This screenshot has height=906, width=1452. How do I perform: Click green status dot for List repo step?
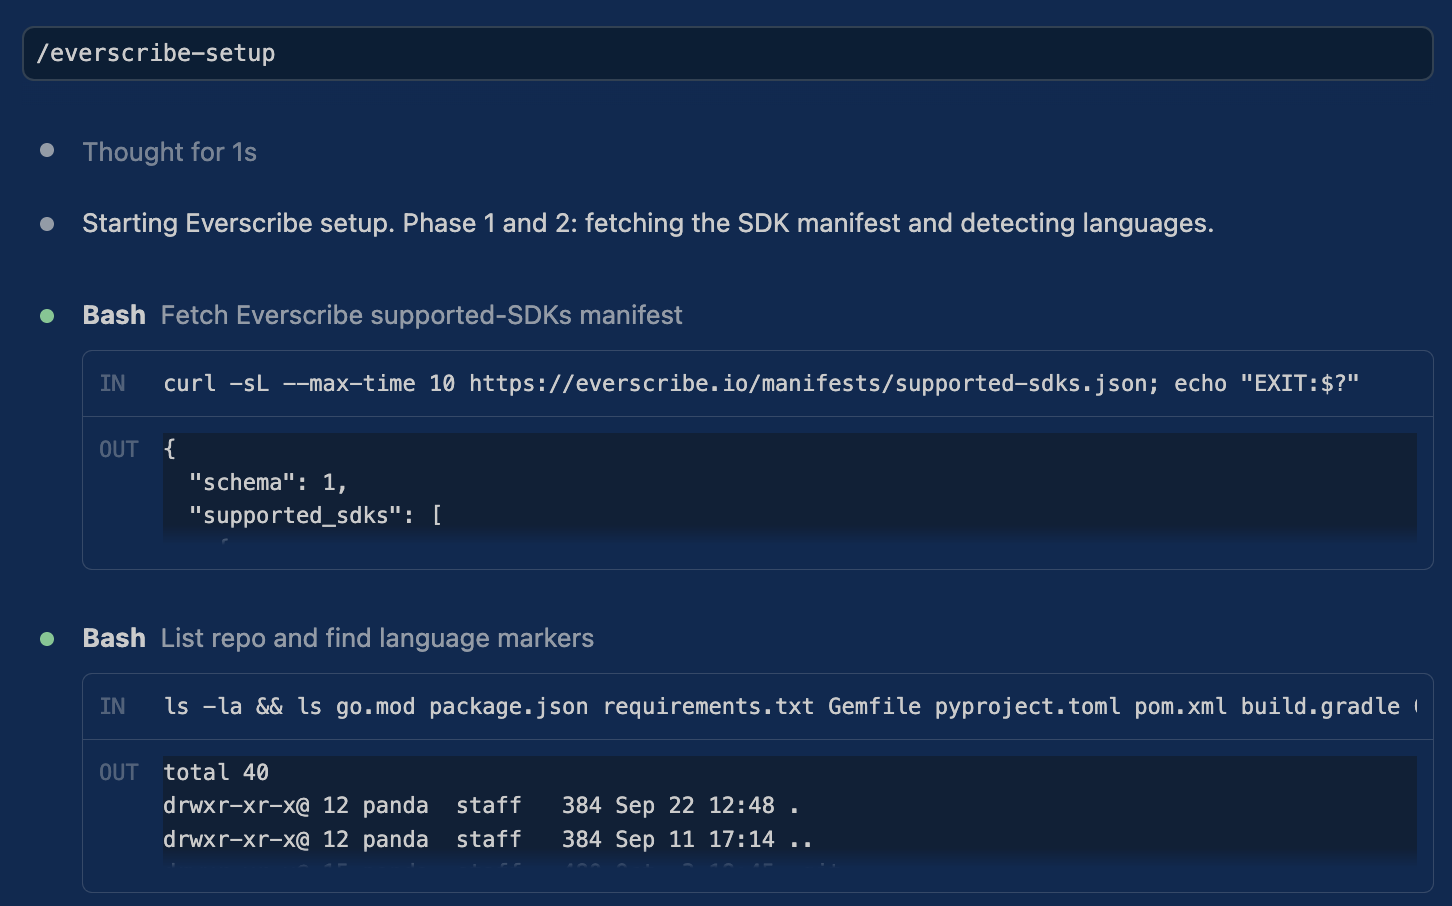(47, 639)
